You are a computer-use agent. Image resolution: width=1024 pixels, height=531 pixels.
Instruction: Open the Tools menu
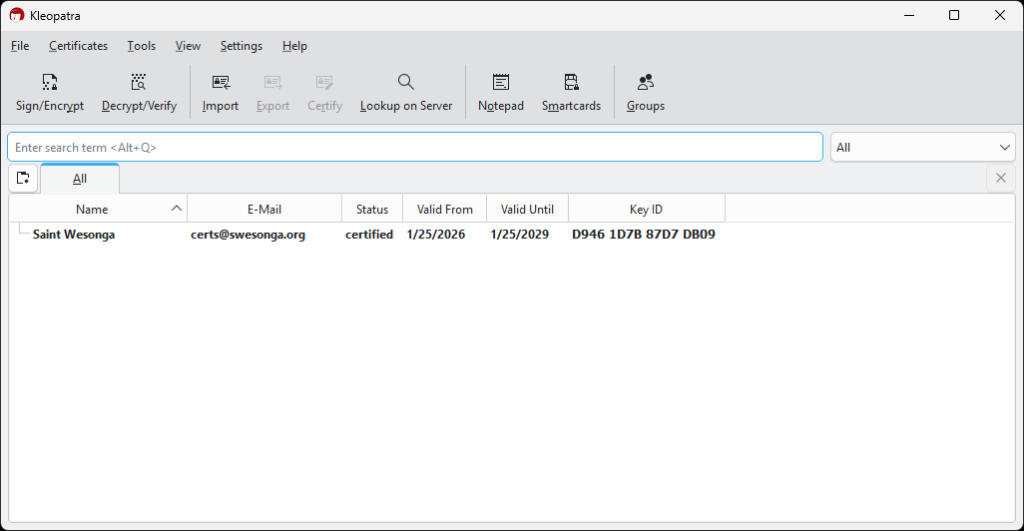click(x=141, y=46)
